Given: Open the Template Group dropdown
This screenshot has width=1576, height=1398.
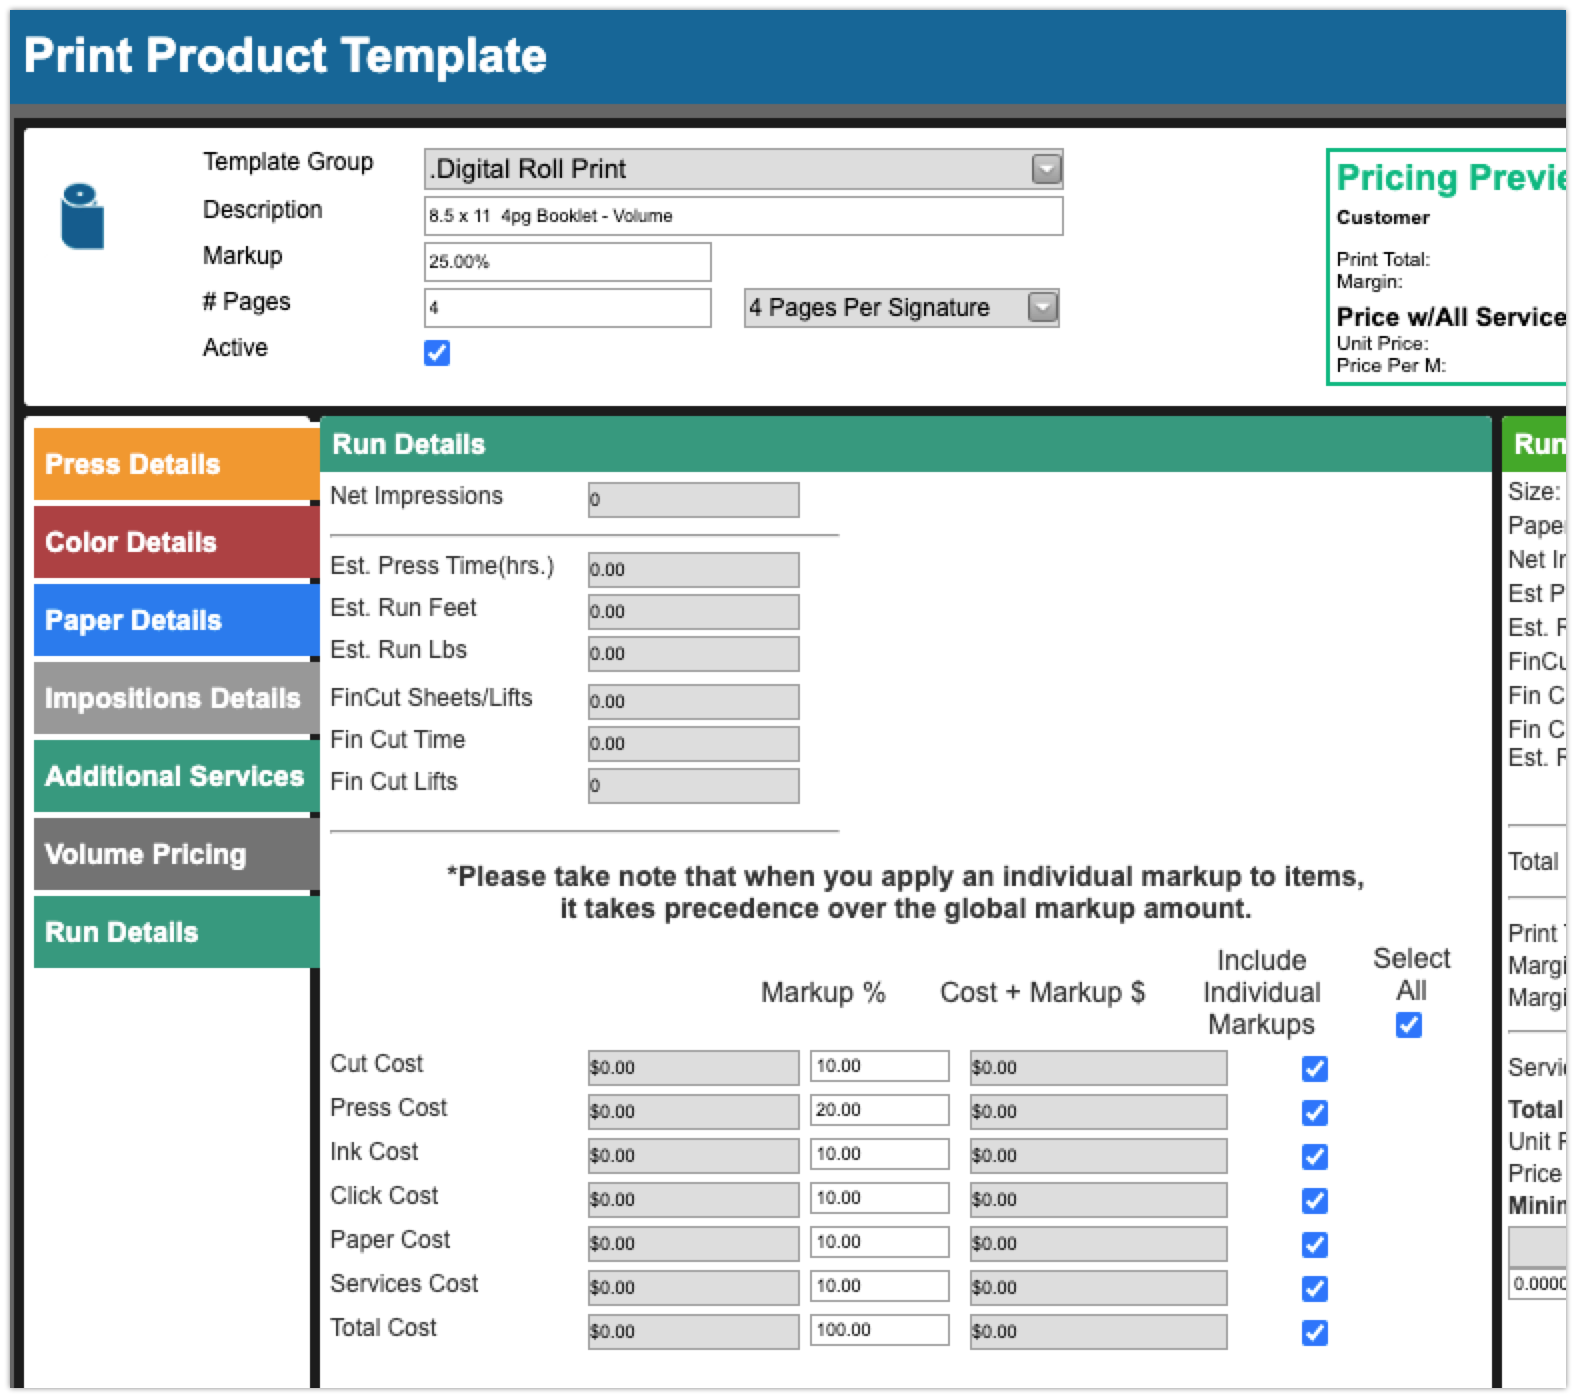Looking at the screenshot, I should pos(743,169).
